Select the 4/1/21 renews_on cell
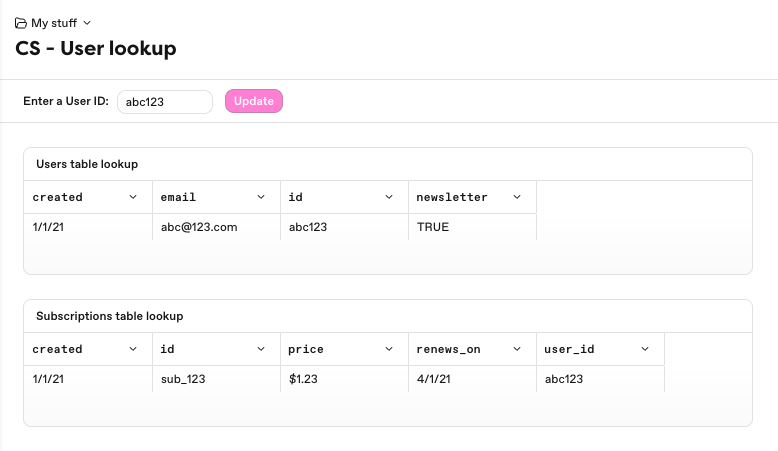The height and width of the screenshot is (451, 778). (x=472, y=379)
